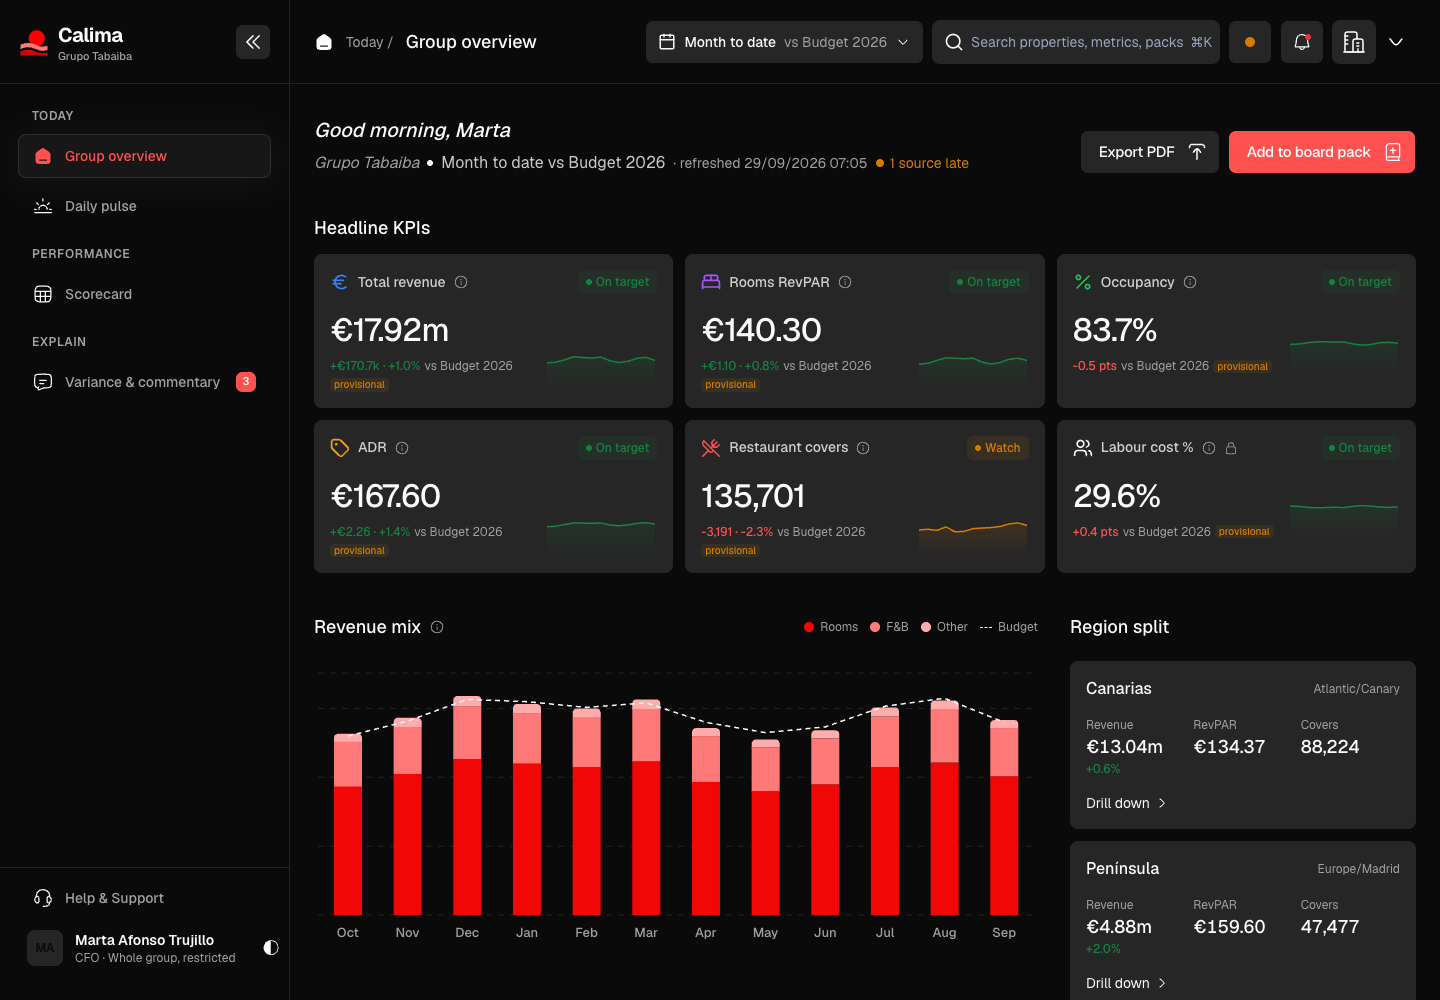Show info for ADR KPI
This screenshot has height=1000, width=1440.
(402, 448)
